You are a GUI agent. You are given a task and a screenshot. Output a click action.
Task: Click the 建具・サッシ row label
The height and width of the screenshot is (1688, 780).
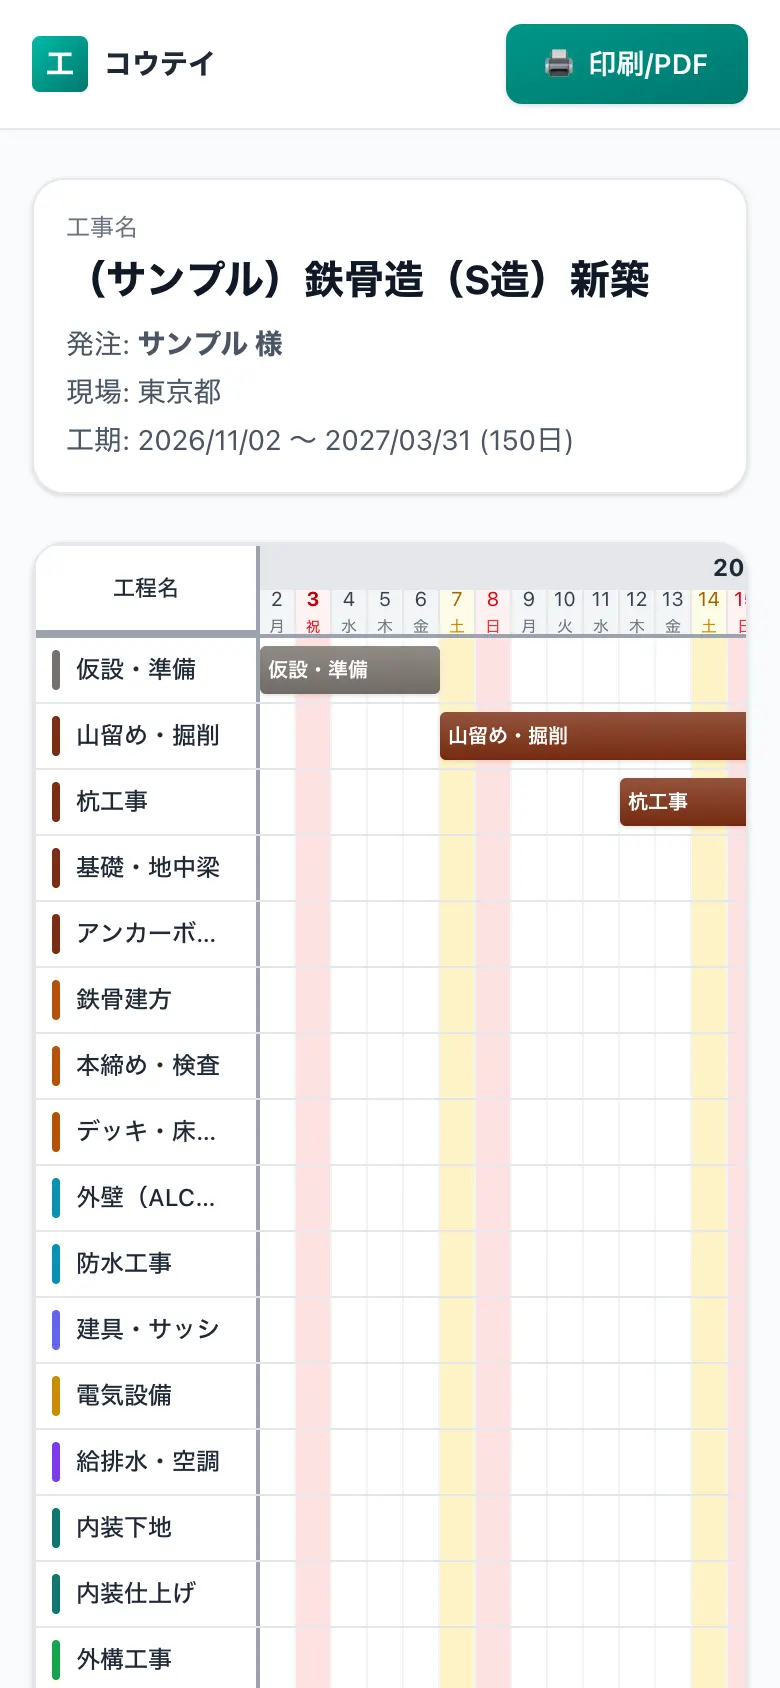pos(147,1329)
